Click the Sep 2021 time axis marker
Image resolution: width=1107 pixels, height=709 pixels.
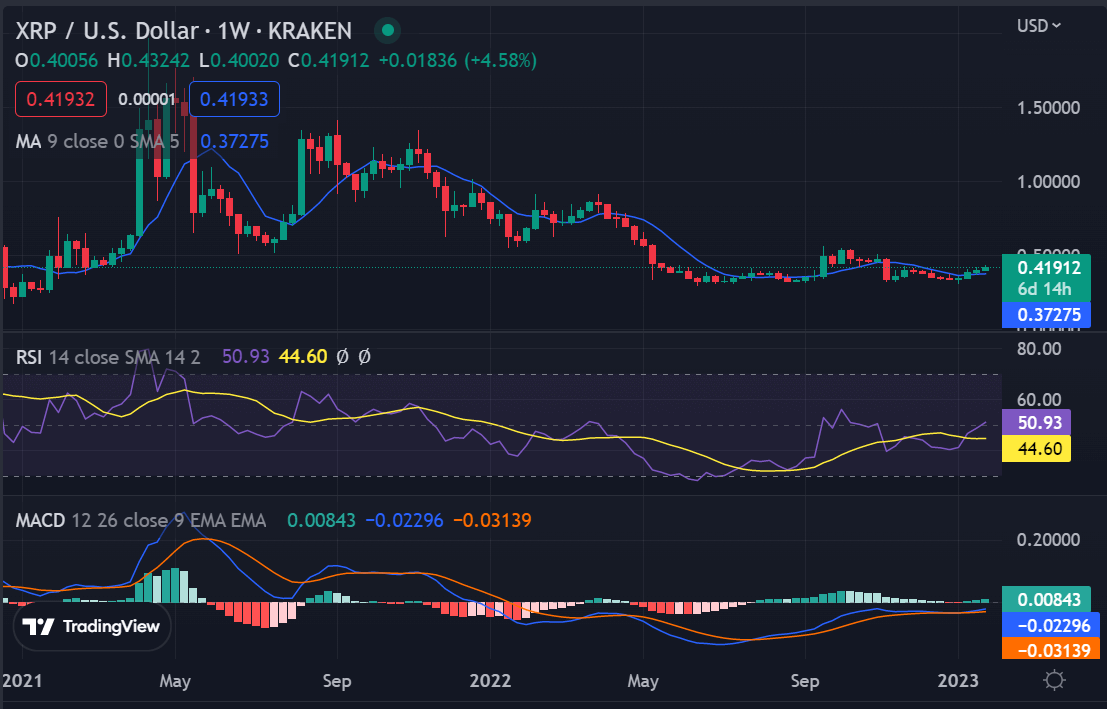pos(337,681)
